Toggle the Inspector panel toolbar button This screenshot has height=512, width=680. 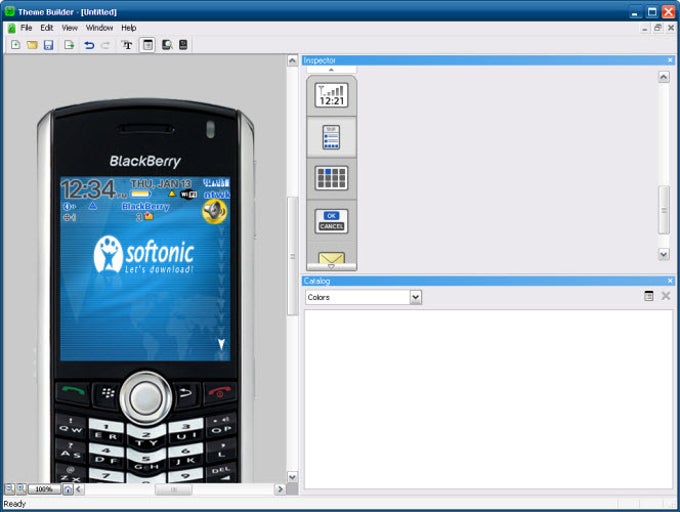(148, 45)
